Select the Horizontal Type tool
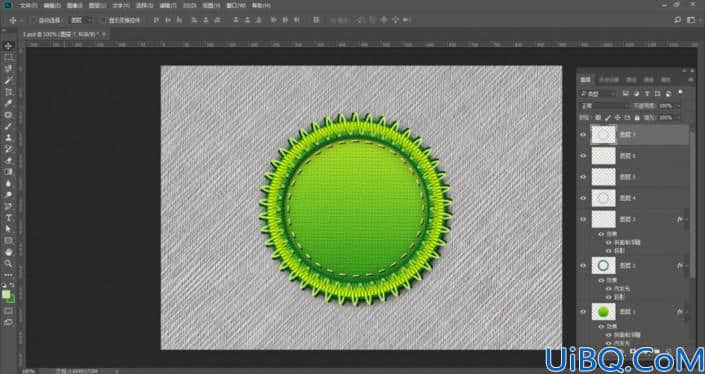 point(9,218)
